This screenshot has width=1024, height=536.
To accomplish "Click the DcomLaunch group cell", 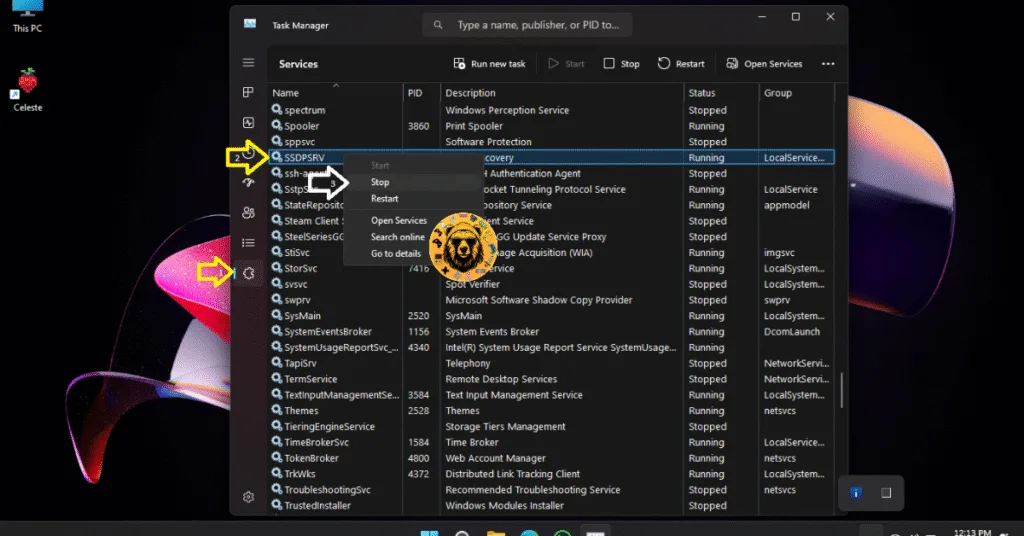I will click(792, 332).
